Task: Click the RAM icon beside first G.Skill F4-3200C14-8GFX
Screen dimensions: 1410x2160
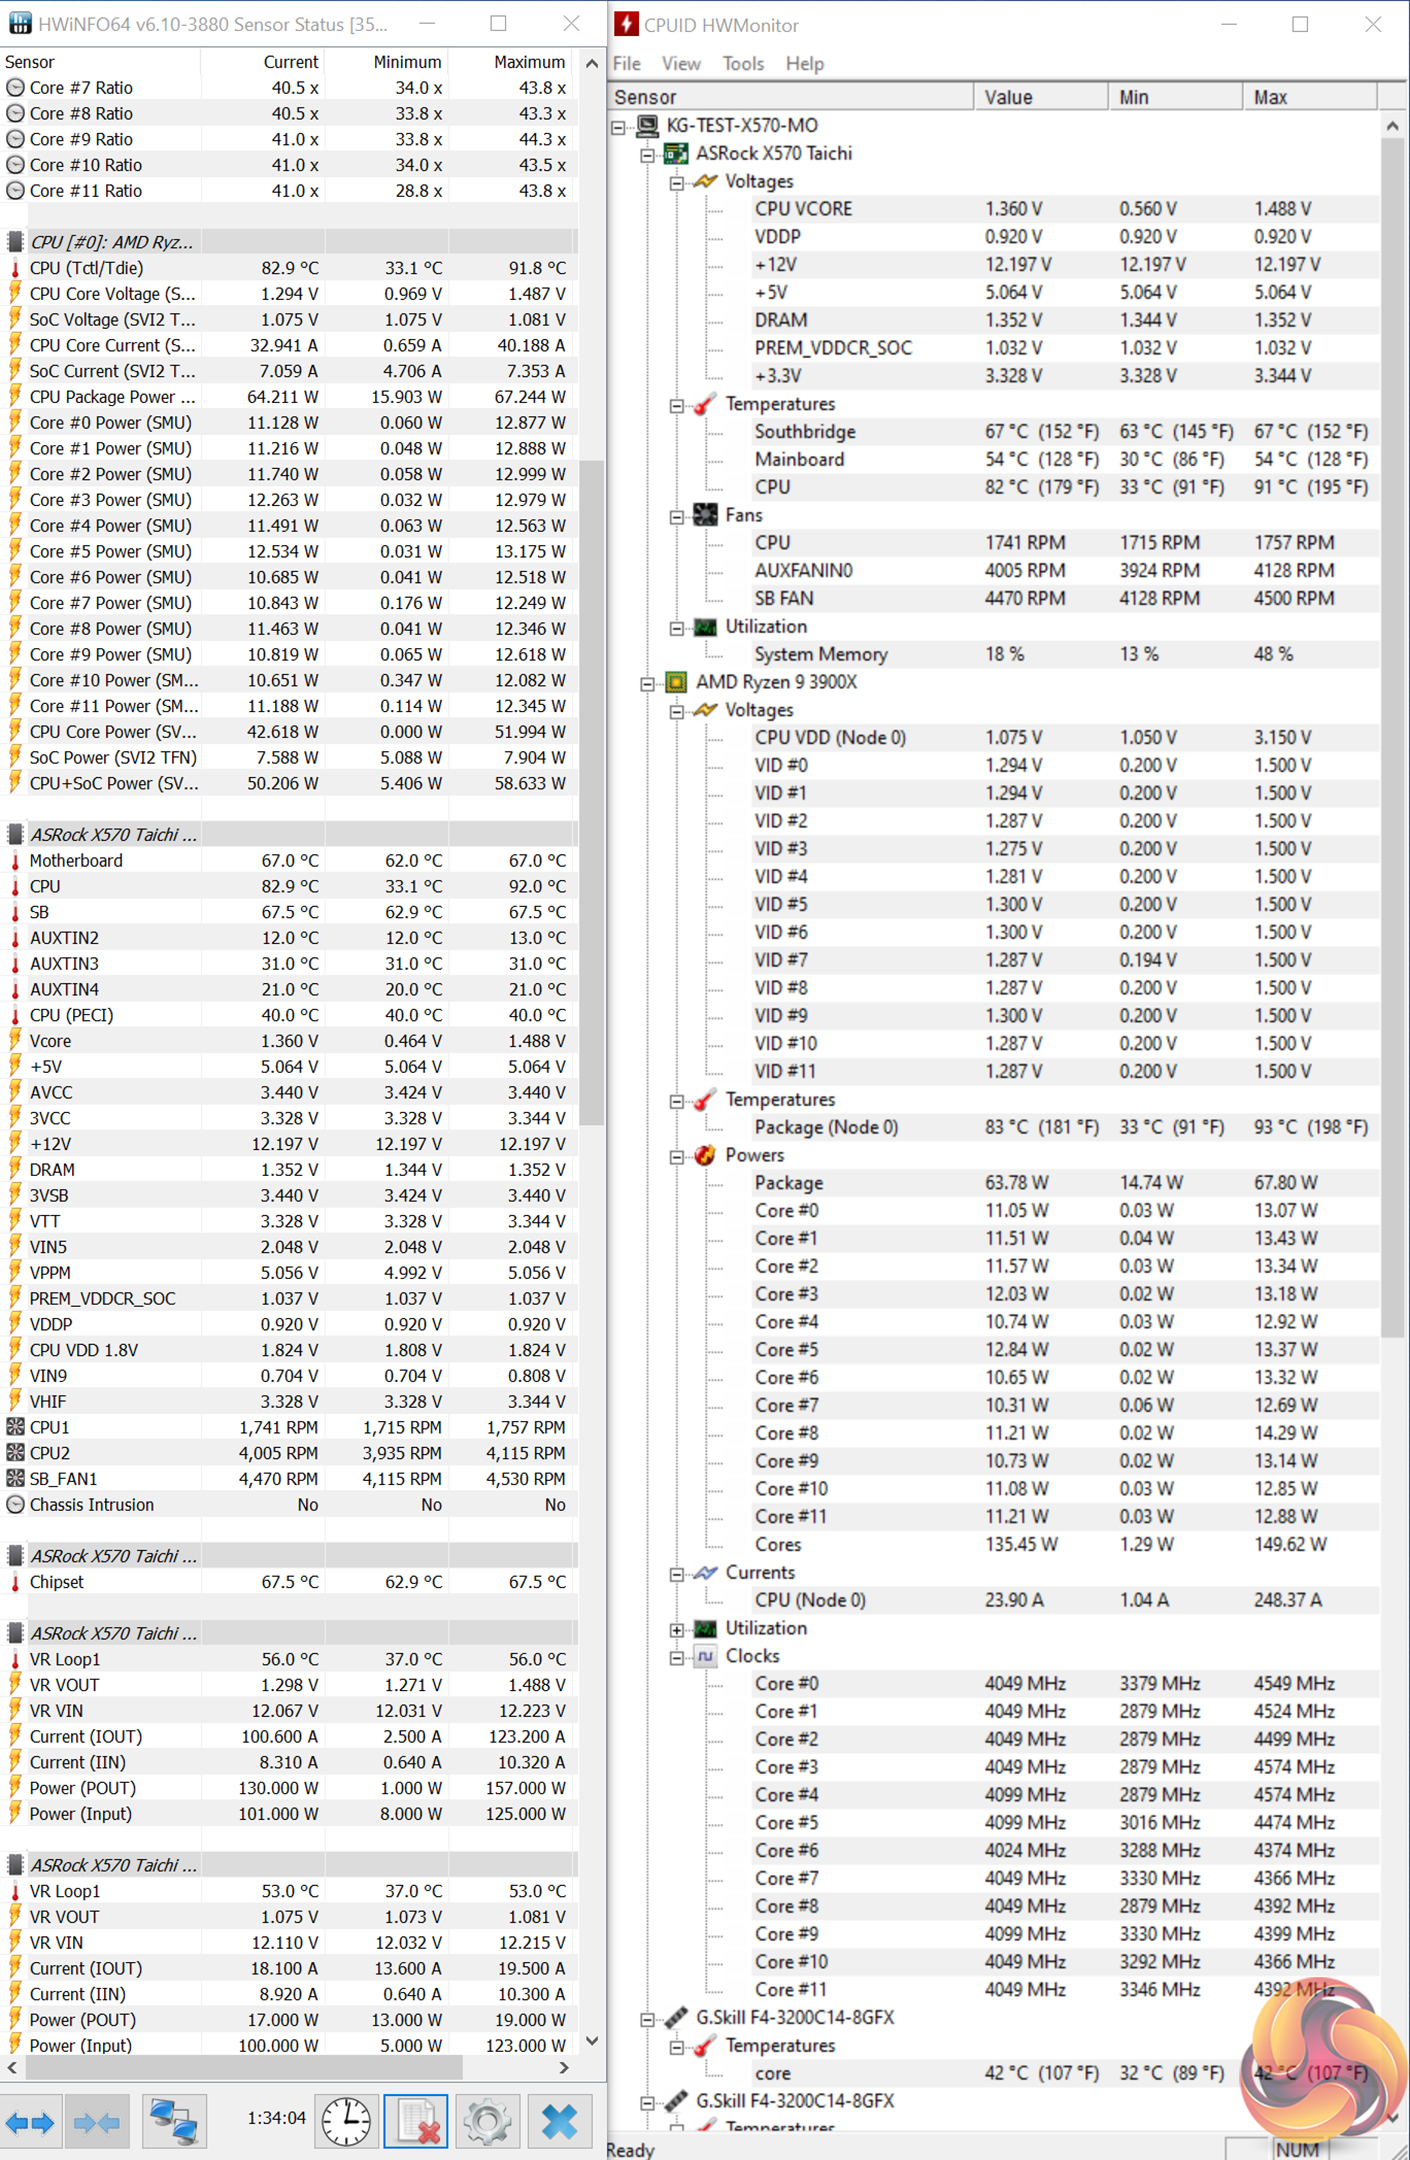Action: point(677,2017)
